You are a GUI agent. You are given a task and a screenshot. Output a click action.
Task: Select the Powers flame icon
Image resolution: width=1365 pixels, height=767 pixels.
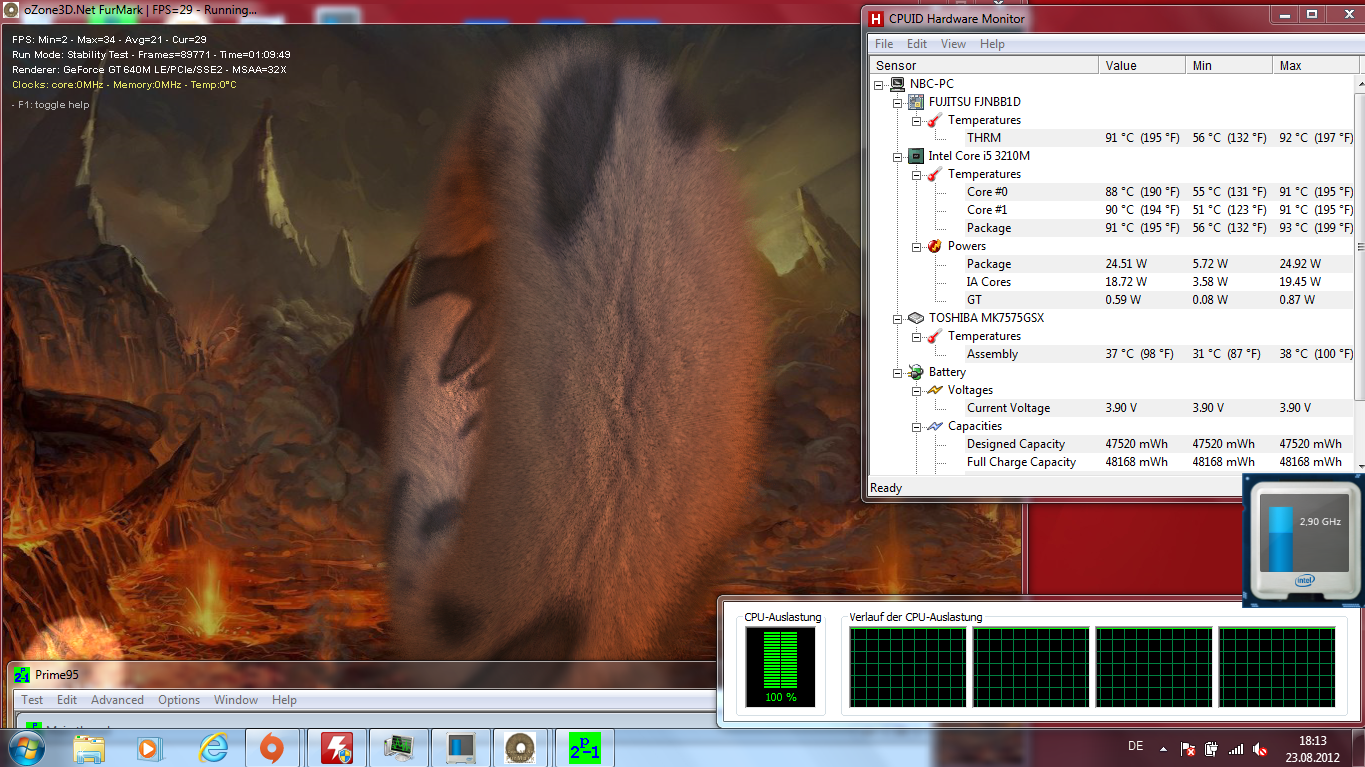[x=934, y=246]
